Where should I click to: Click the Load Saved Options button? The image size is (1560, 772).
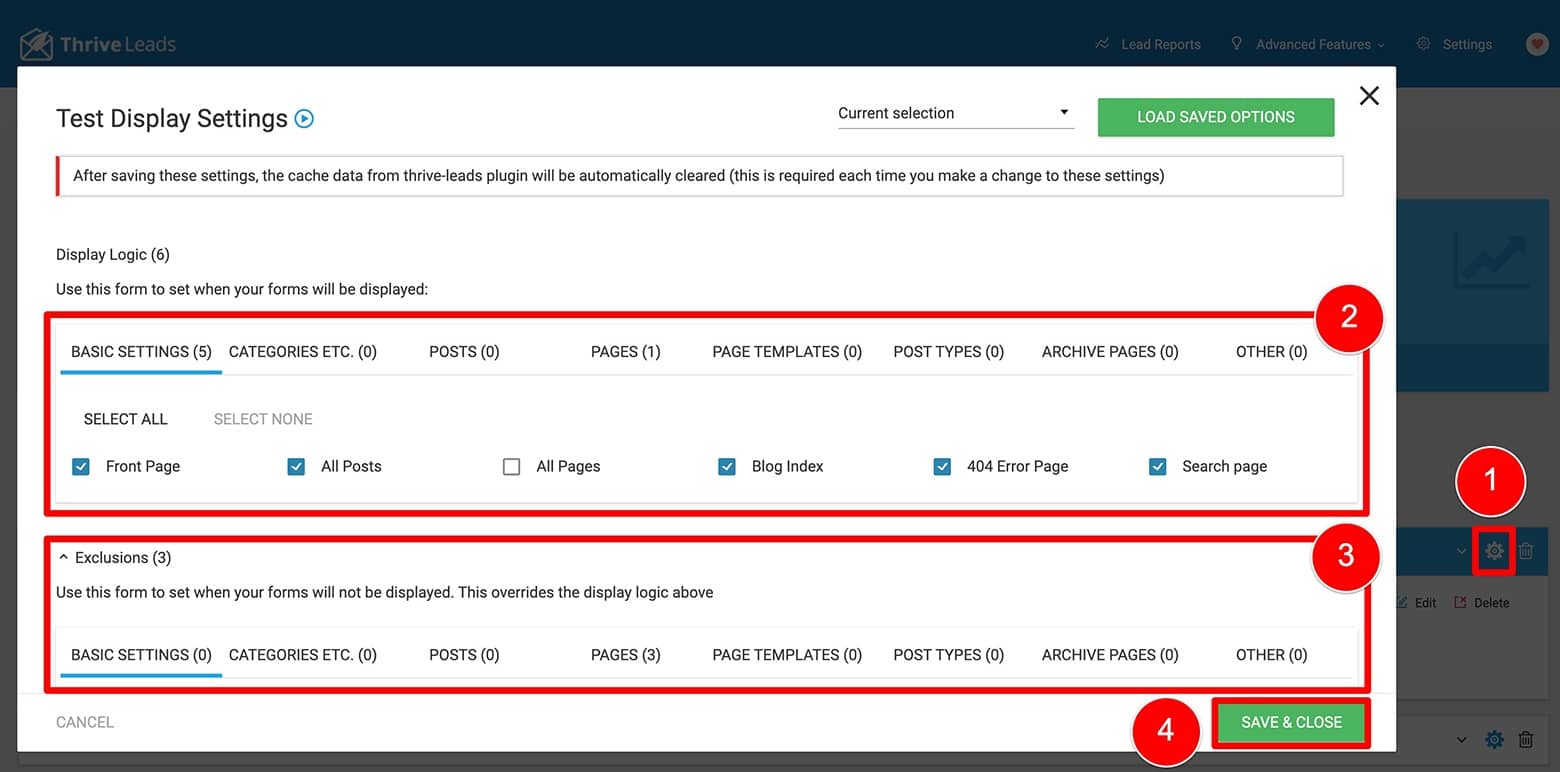pos(1215,117)
